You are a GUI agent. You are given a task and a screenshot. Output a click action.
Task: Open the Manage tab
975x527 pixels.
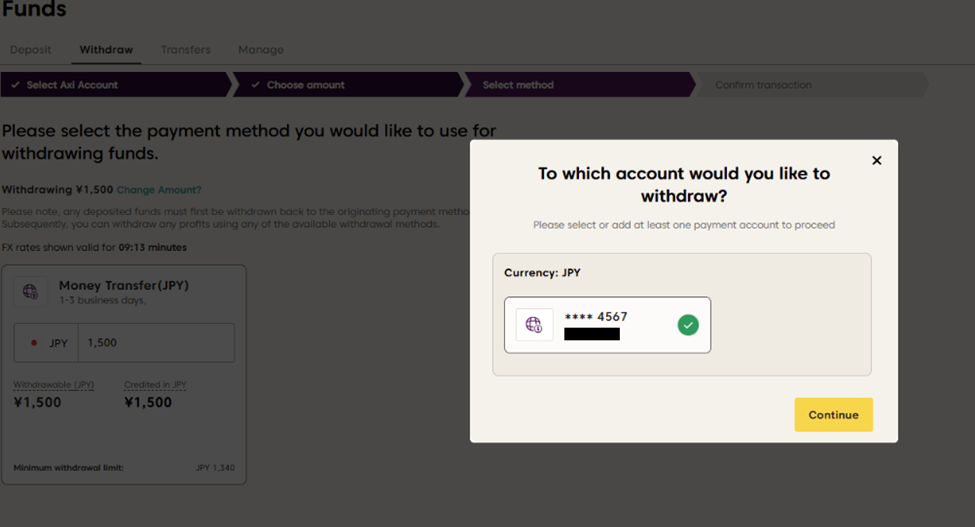(x=261, y=50)
